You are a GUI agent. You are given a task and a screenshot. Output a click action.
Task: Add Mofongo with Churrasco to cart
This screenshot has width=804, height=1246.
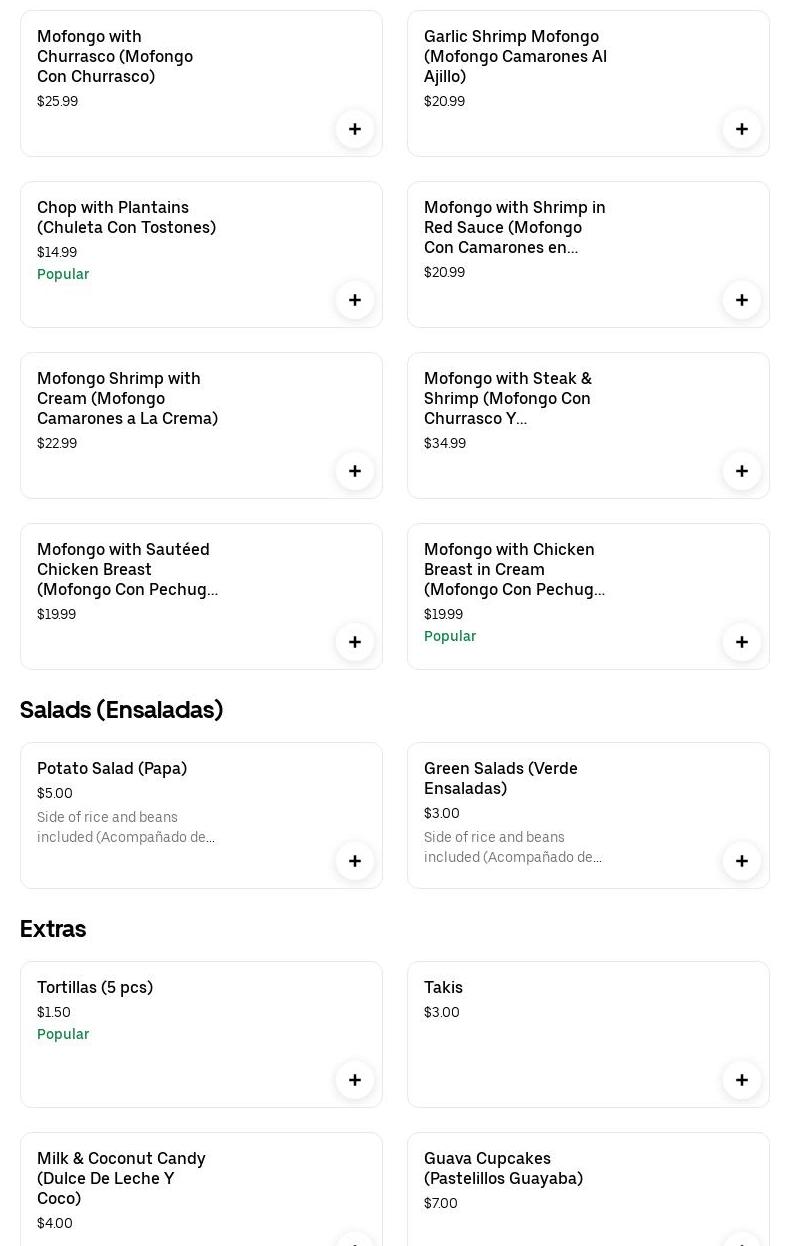355,129
